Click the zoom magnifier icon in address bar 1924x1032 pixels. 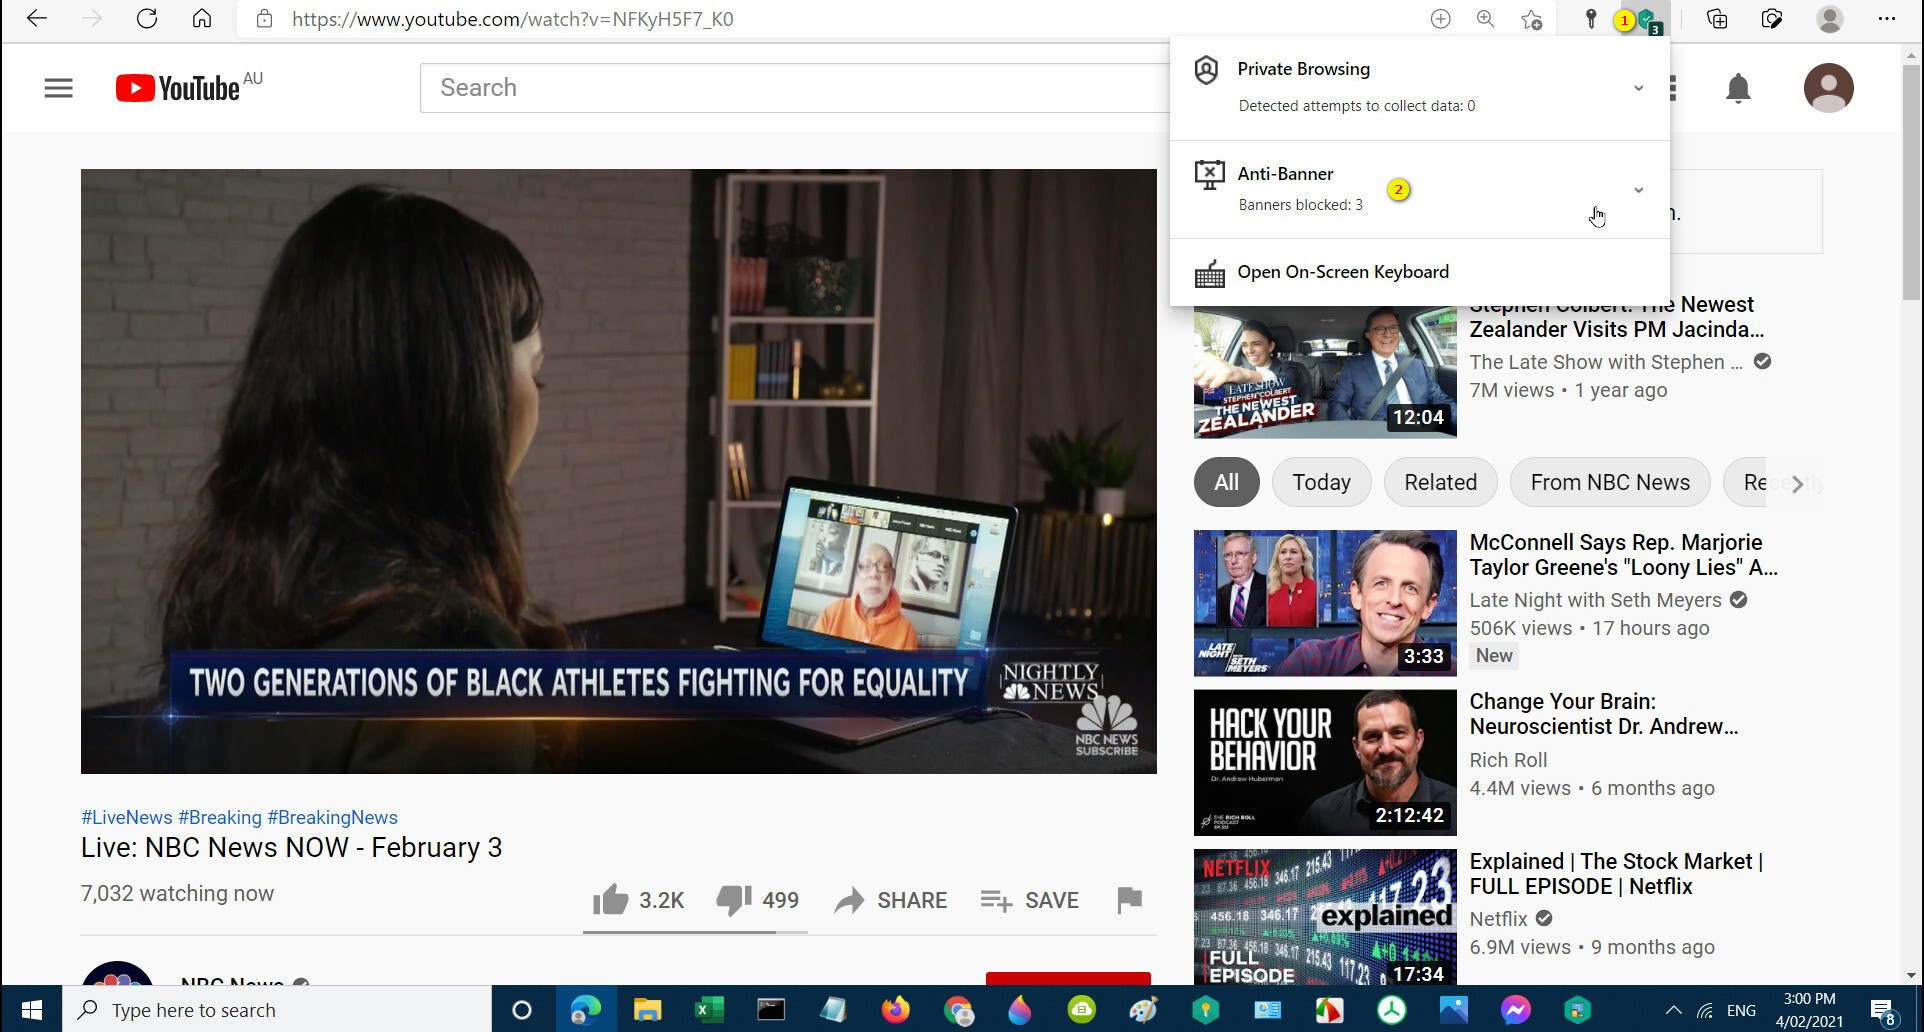(x=1486, y=19)
